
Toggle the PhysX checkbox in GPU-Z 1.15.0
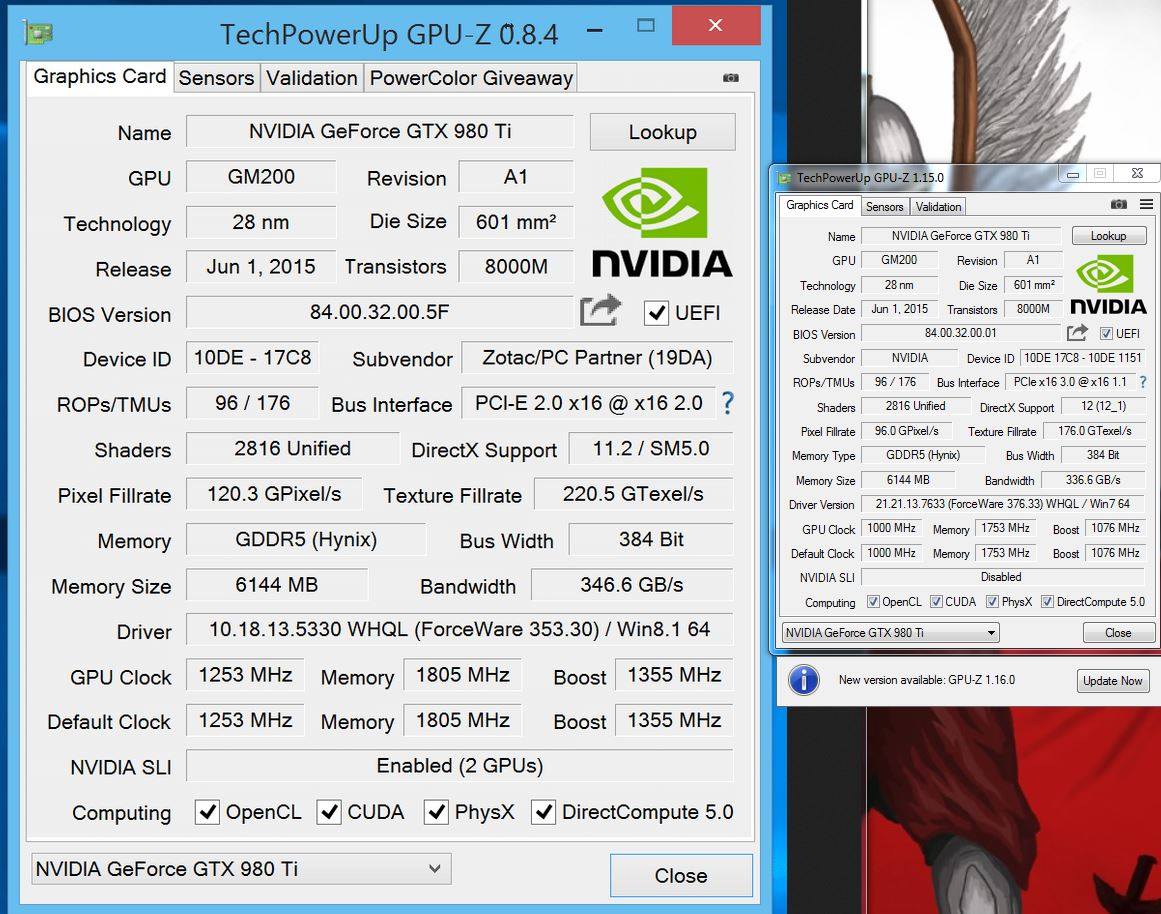point(992,601)
